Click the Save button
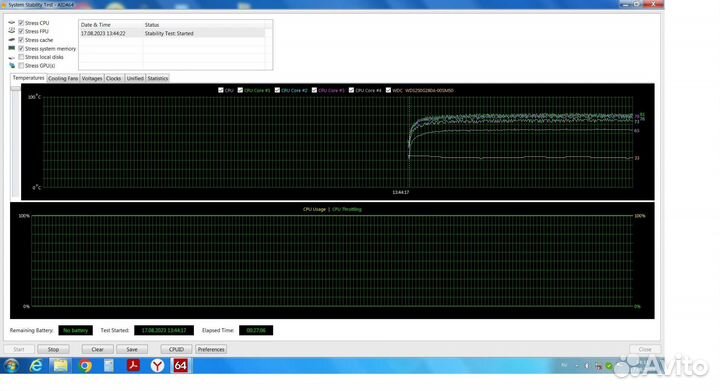The height and width of the screenshot is (391, 720). pyautogui.click(x=132, y=349)
